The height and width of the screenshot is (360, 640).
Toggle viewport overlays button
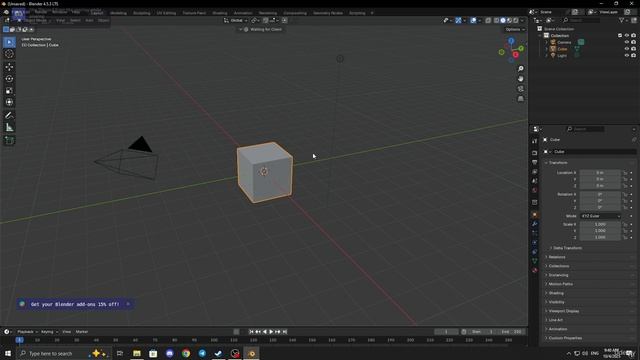coord(473,20)
